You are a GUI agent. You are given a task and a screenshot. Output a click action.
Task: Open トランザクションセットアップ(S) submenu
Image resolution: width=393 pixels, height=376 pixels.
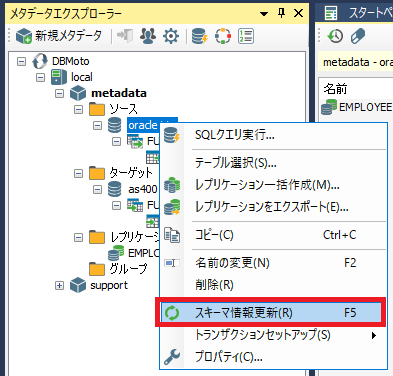click(x=273, y=335)
